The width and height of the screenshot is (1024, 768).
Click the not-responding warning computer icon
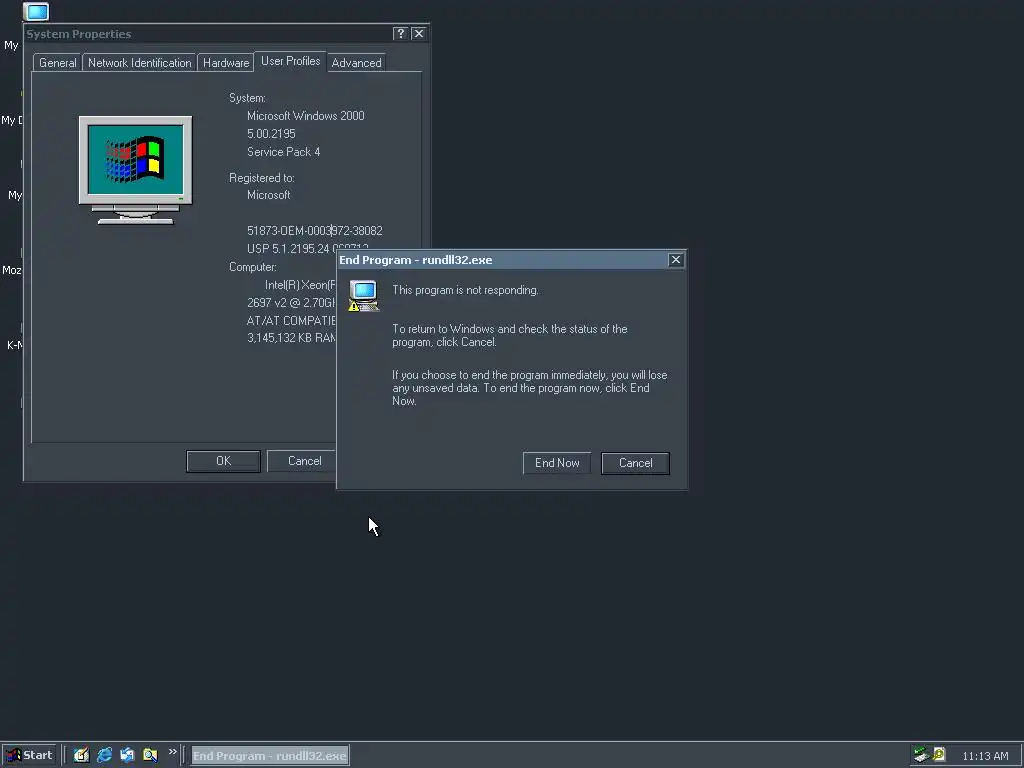click(363, 295)
